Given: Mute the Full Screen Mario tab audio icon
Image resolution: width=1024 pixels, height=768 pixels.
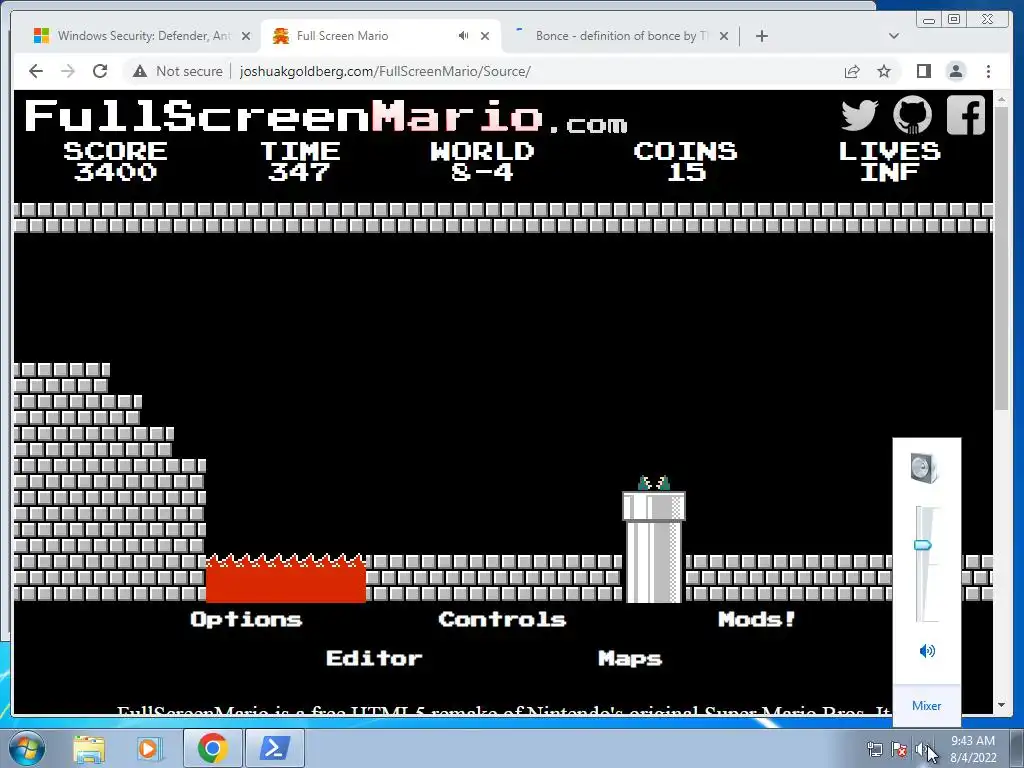Looking at the screenshot, I should click(463, 36).
